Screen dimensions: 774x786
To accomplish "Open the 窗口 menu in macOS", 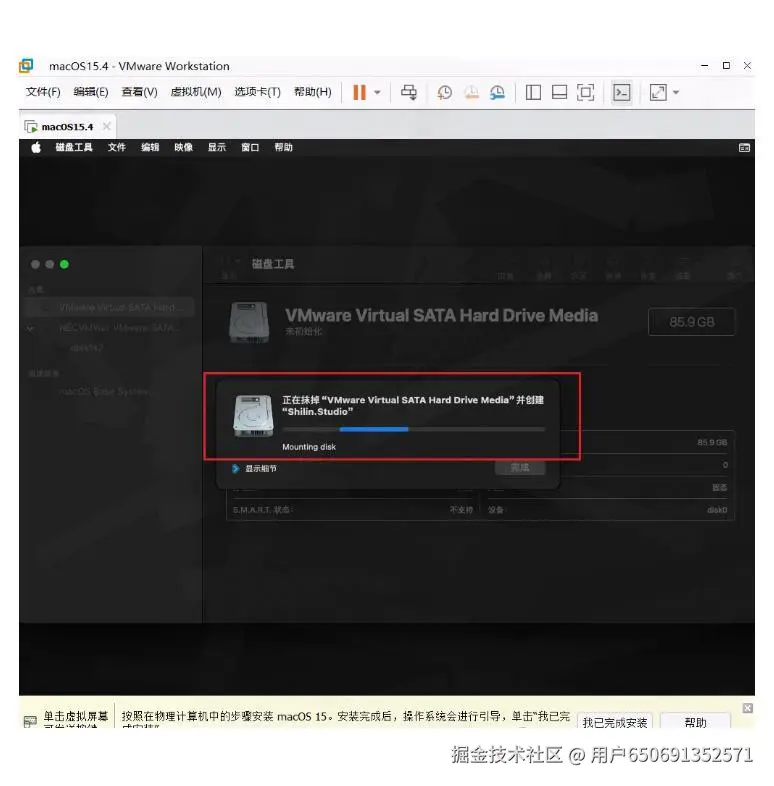I will 250,147.
